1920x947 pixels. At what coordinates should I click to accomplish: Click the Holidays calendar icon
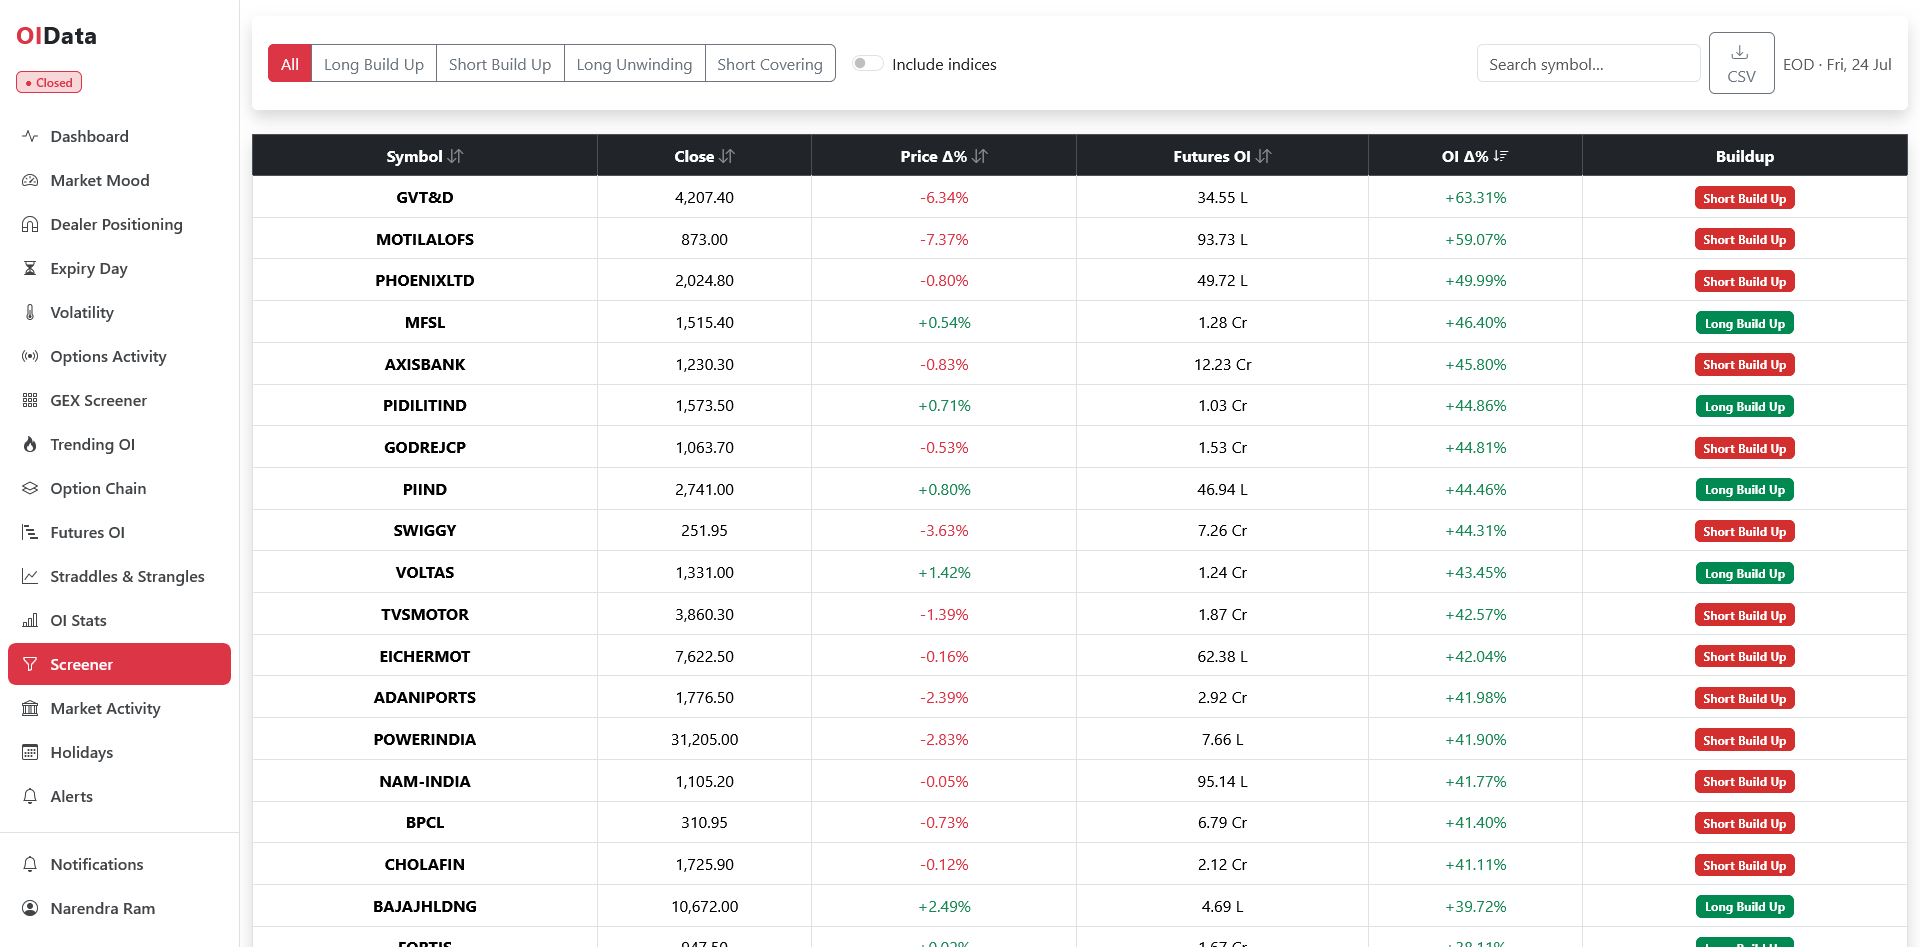tap(30, 752)
